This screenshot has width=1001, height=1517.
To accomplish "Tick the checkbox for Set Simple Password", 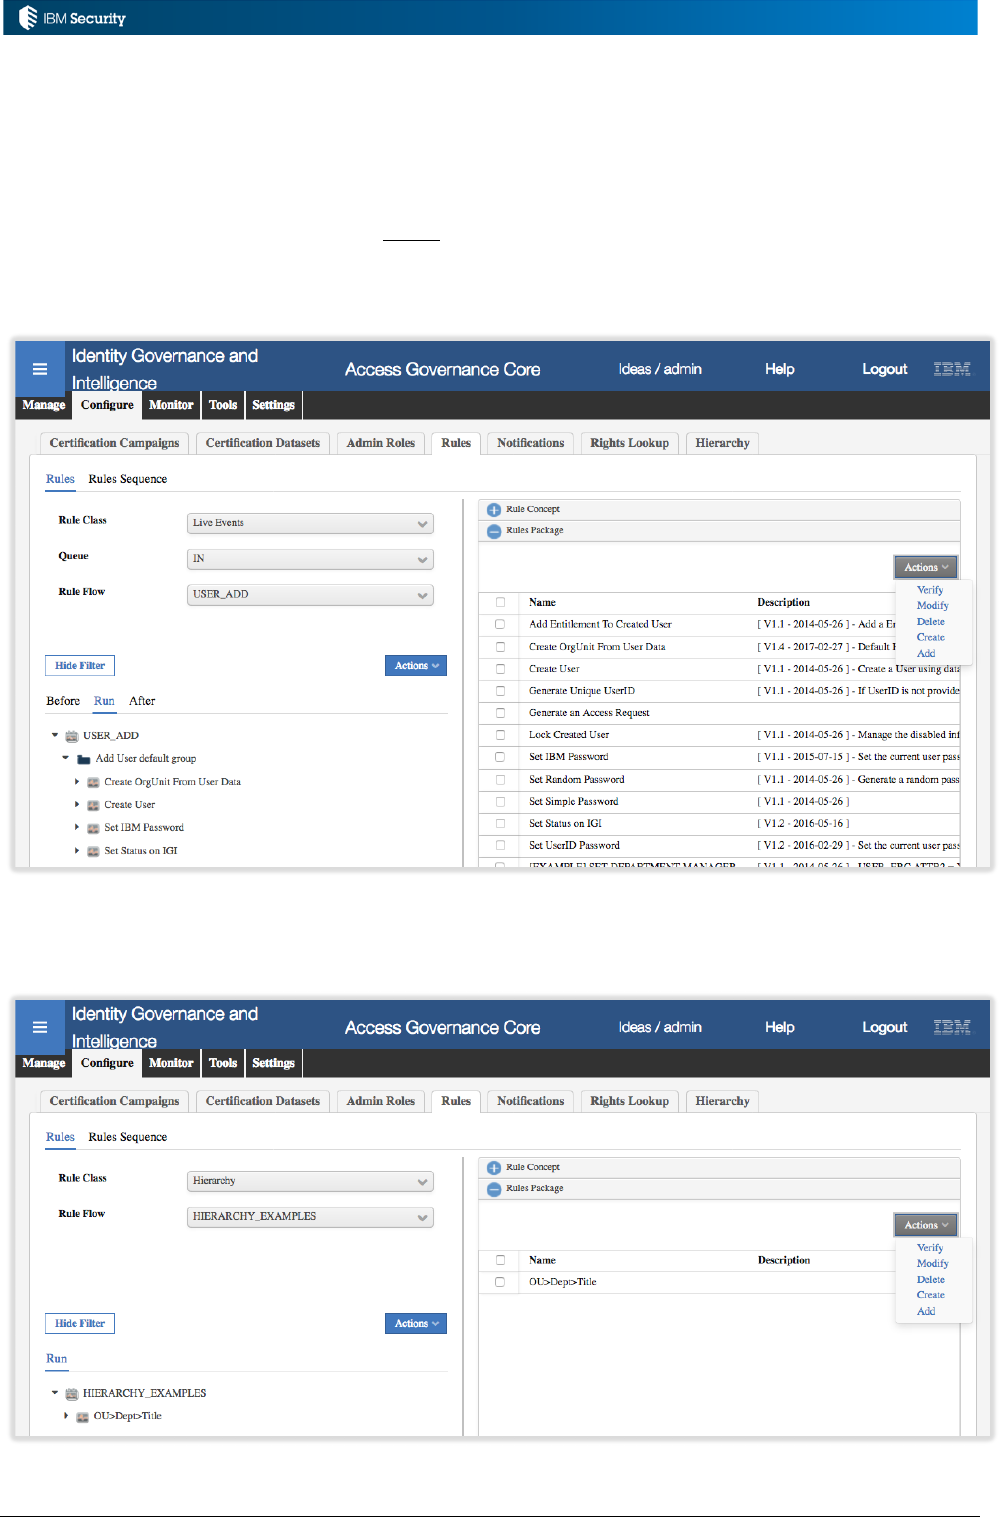I will (500, 802).
